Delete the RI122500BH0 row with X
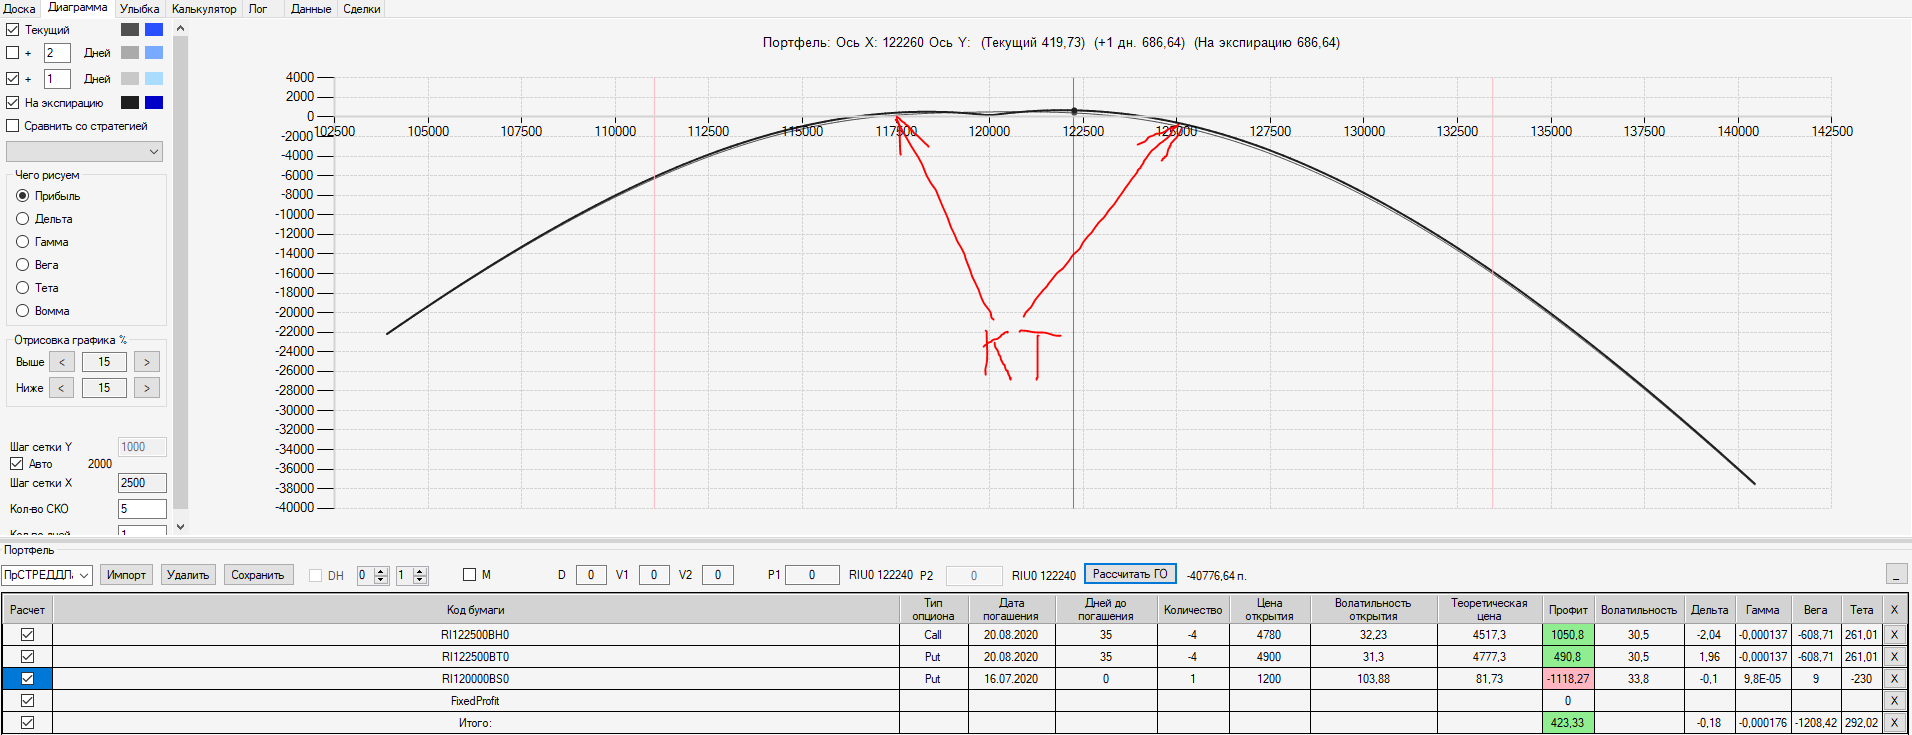This screenshot has height=735, width=1912. 1894,635
